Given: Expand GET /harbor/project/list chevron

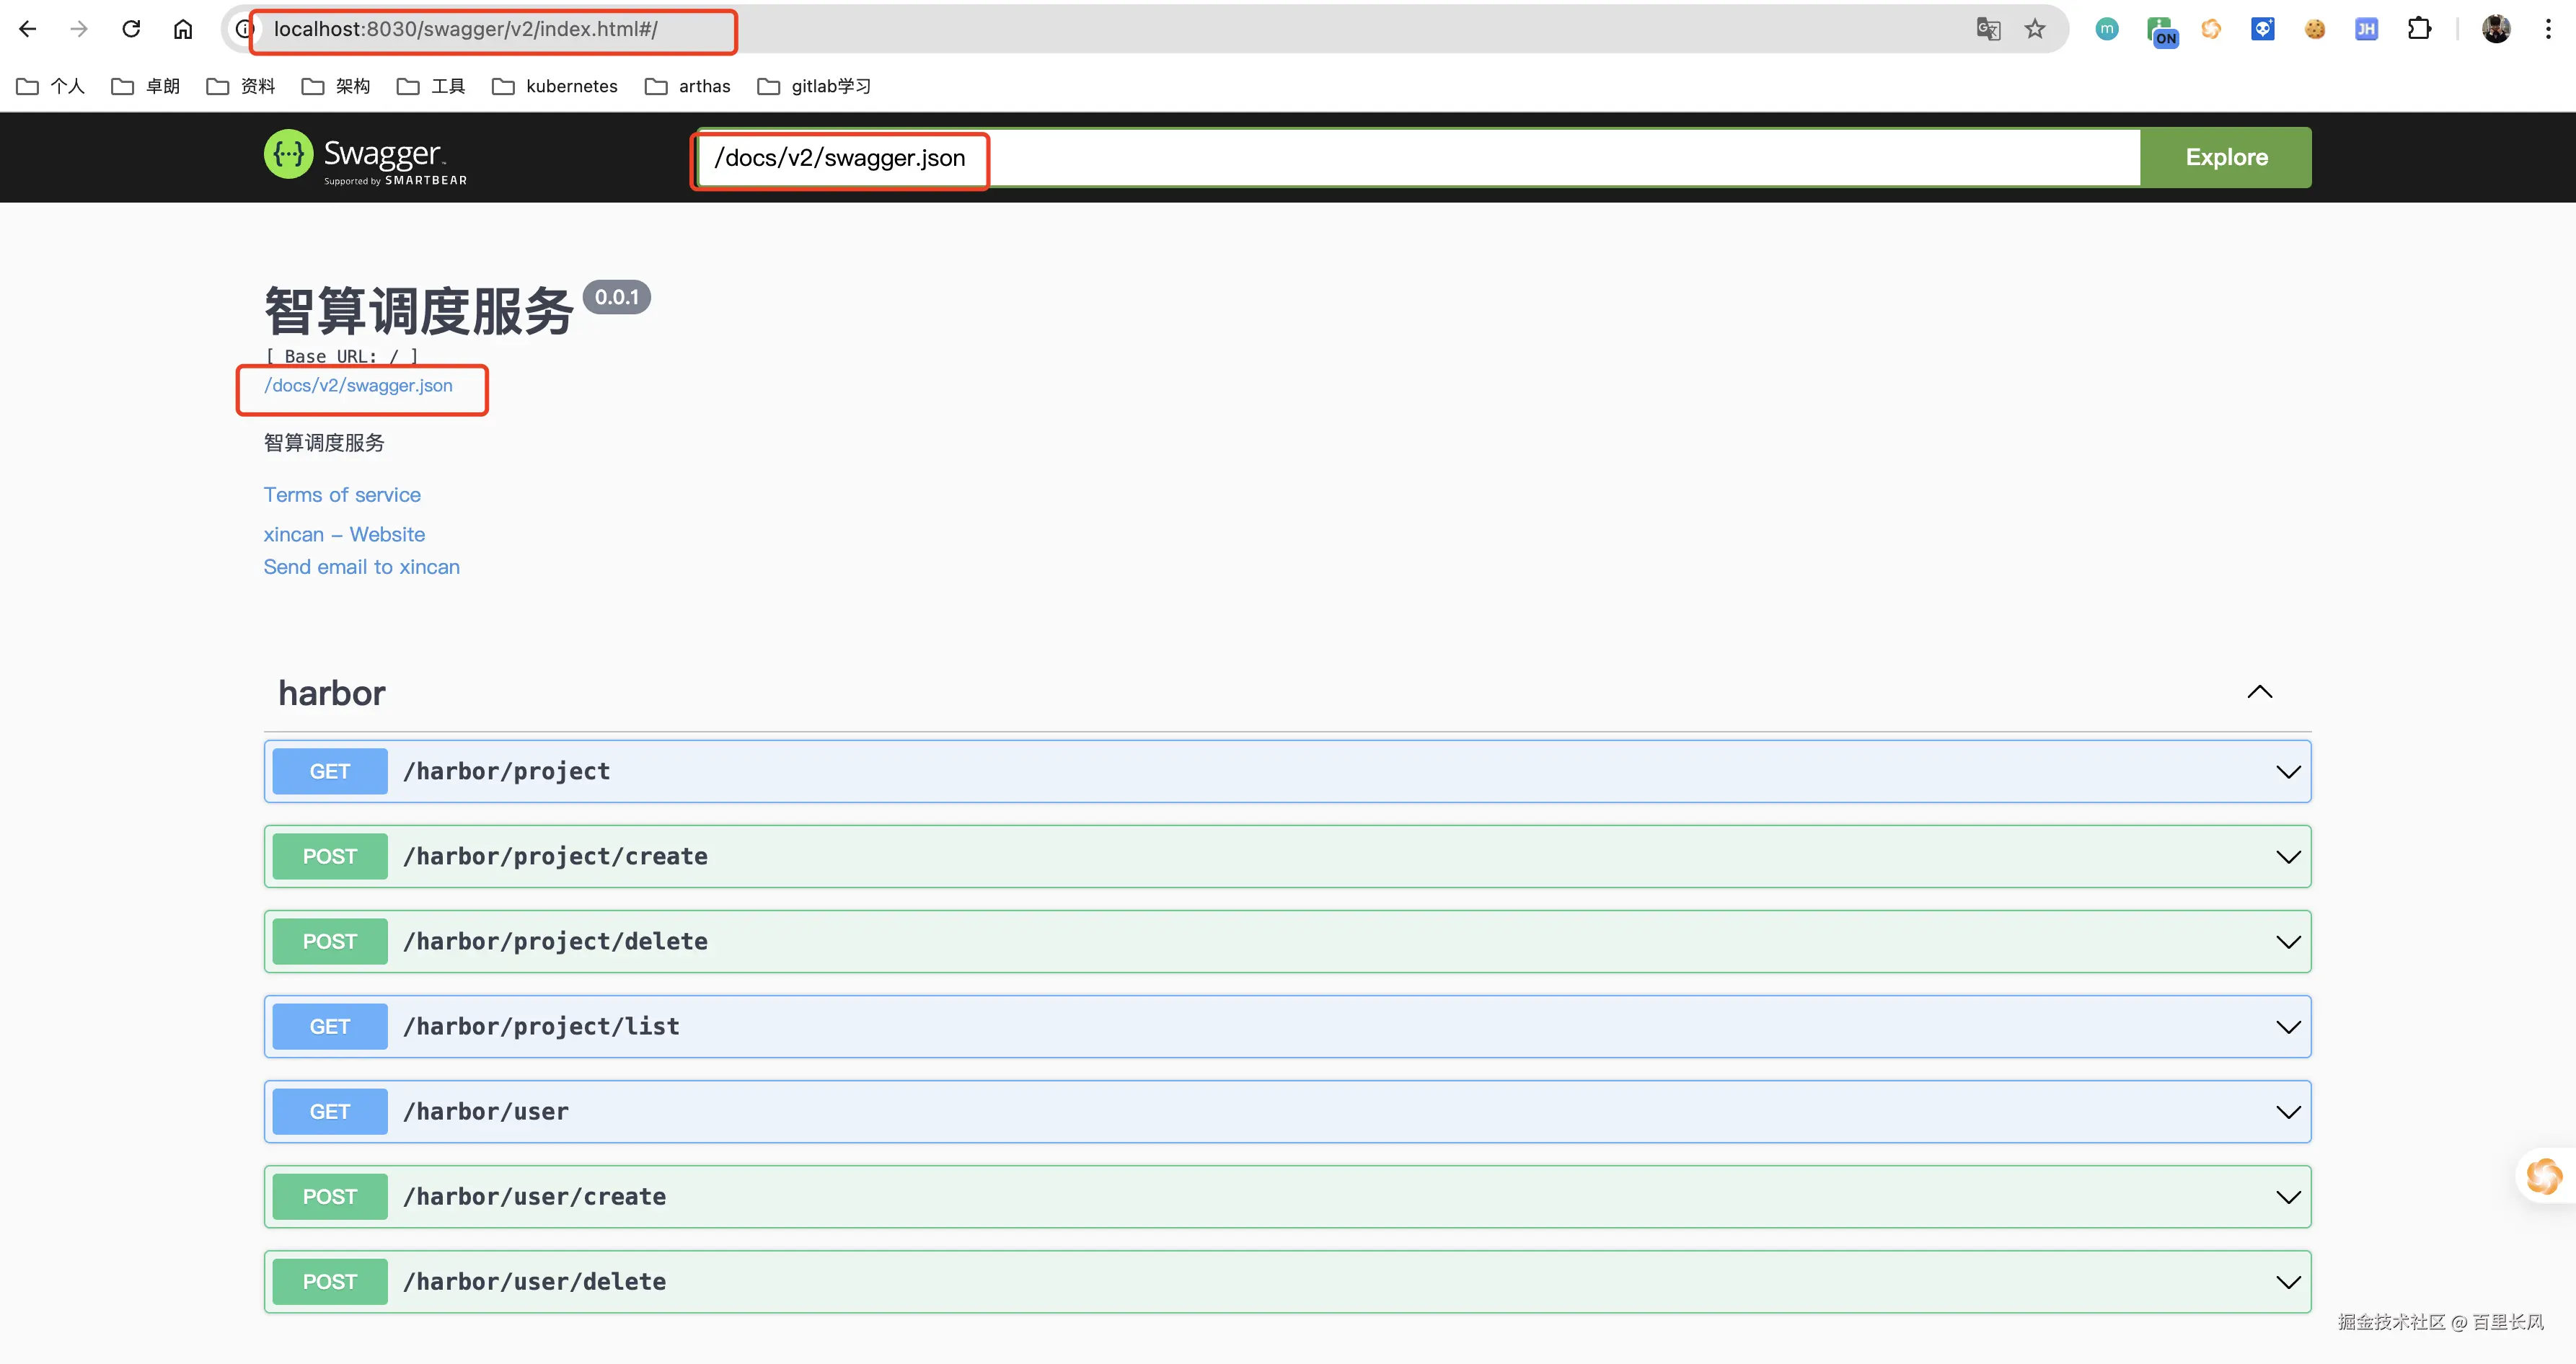Looking at the screenshot, I should click(x=2288, y=1027).
